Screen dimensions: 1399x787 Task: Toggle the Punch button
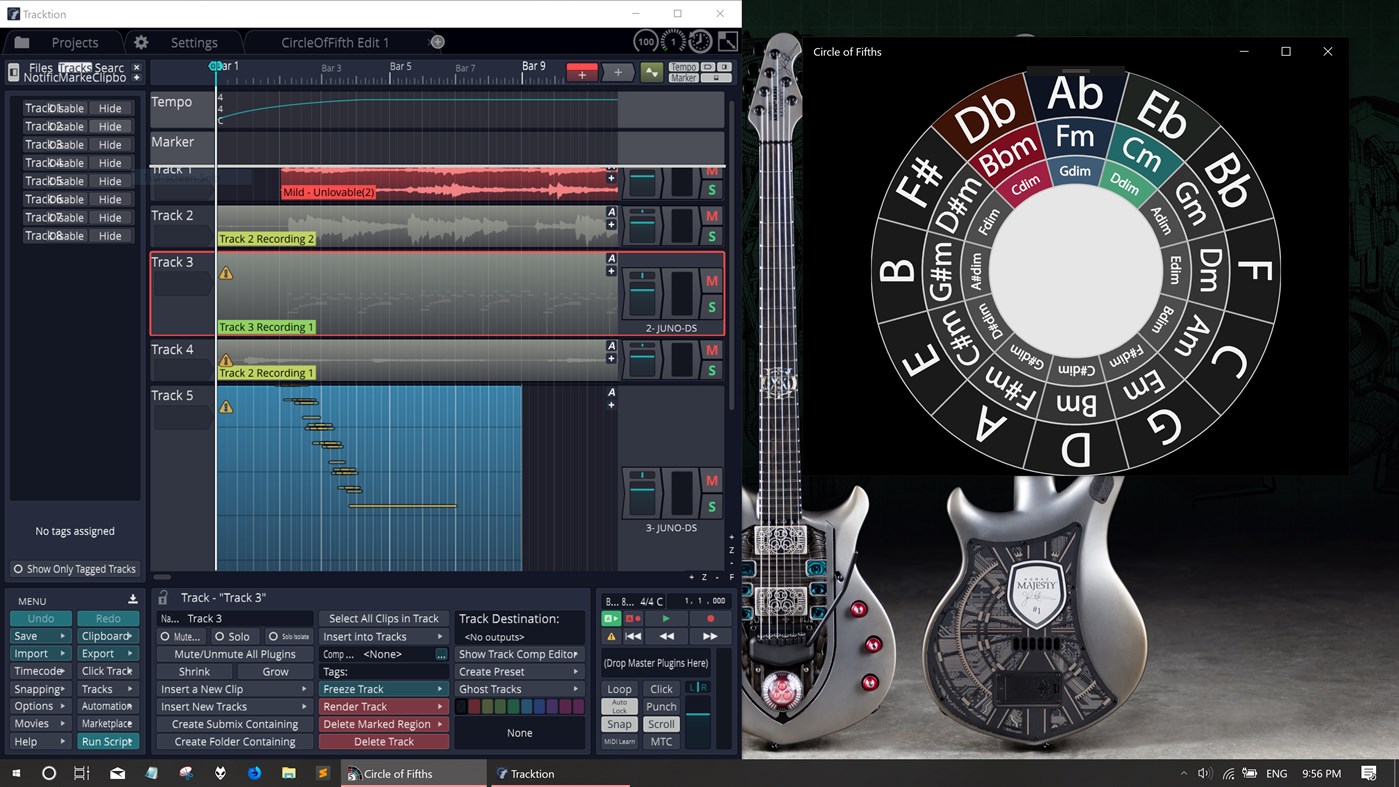coord(661,706)
